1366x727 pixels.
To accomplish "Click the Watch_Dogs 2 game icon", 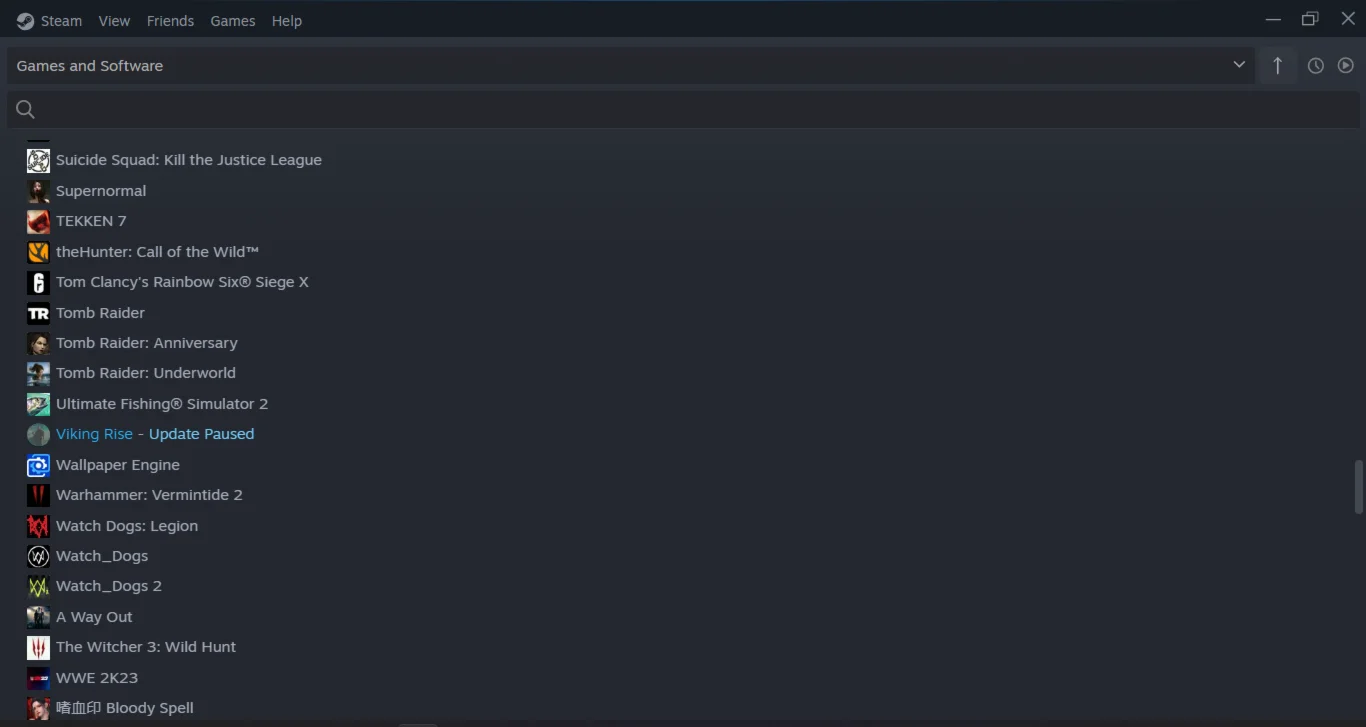I will [x=38, y=587].
